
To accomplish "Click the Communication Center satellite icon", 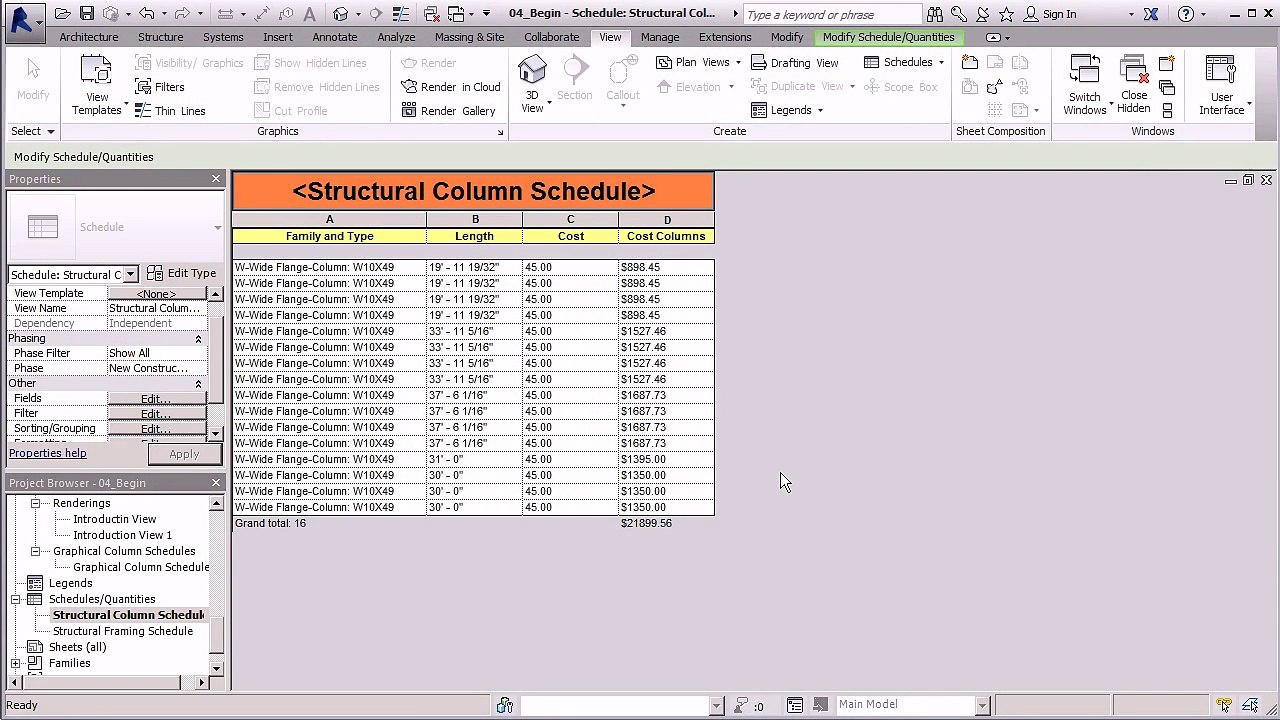I will point(982,14).
